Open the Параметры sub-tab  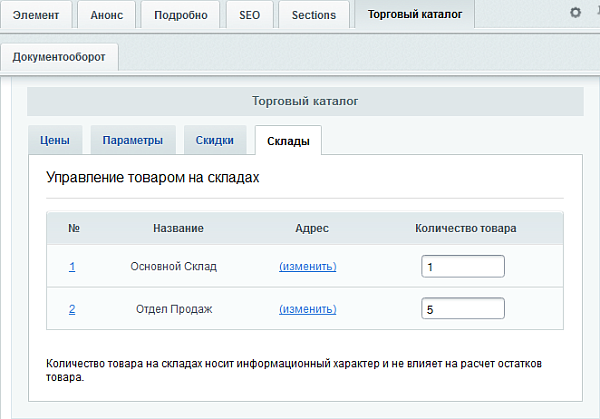(132, 141)
